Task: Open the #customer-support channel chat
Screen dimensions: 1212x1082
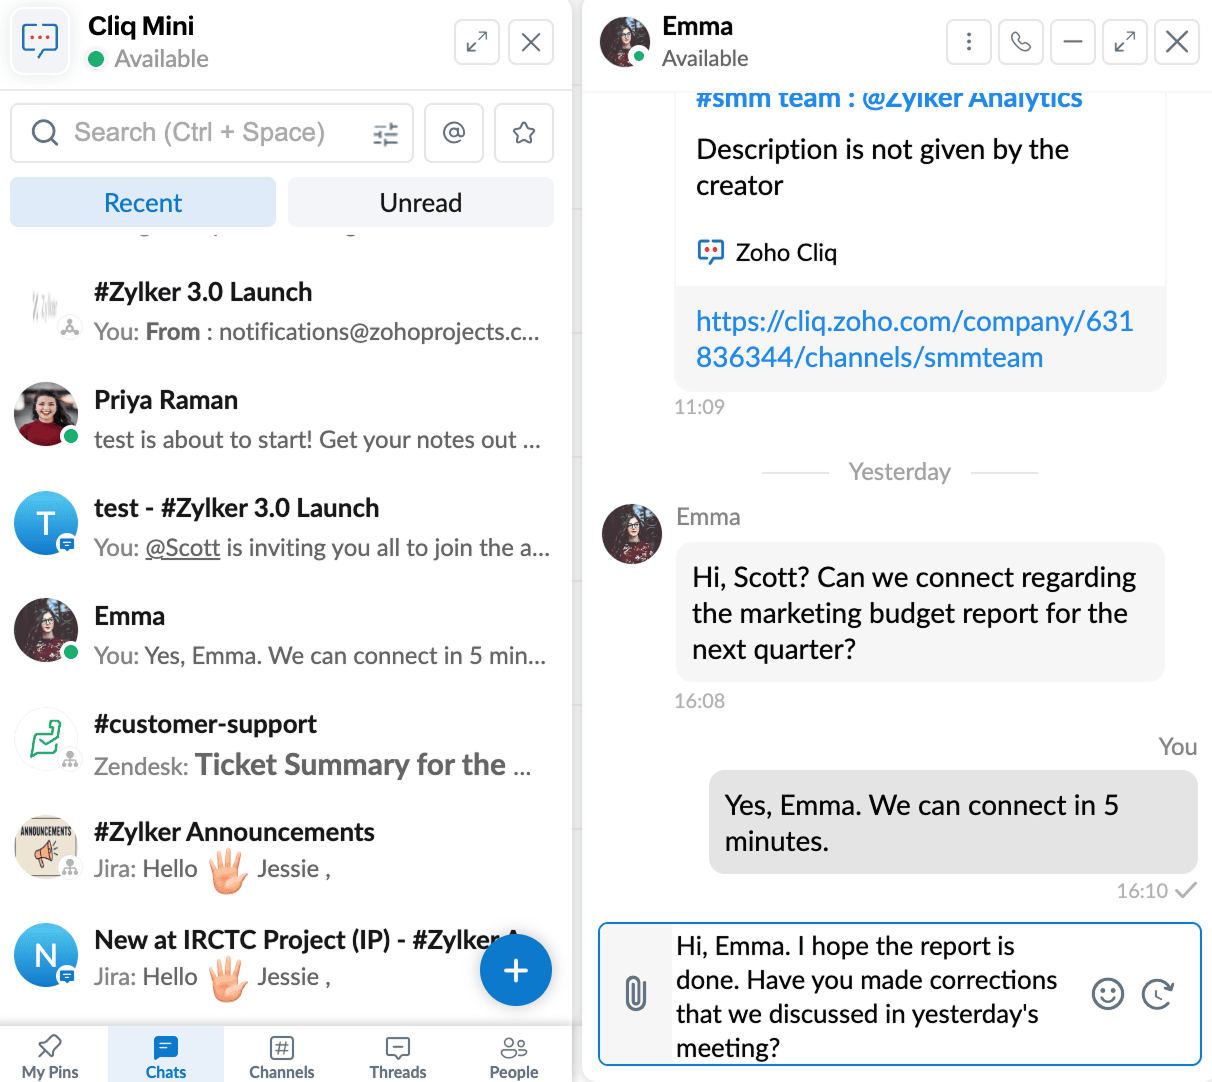Action: point(285,743)
